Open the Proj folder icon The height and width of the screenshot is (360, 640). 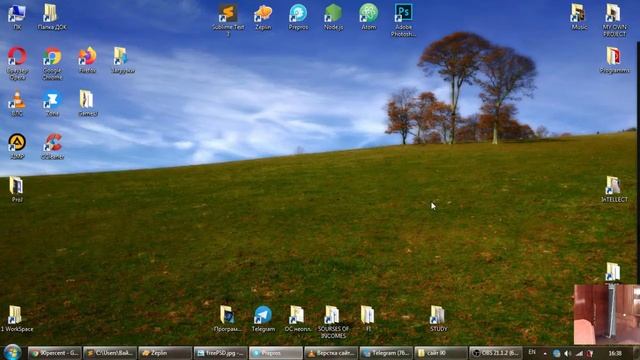(x=17, y=189)
